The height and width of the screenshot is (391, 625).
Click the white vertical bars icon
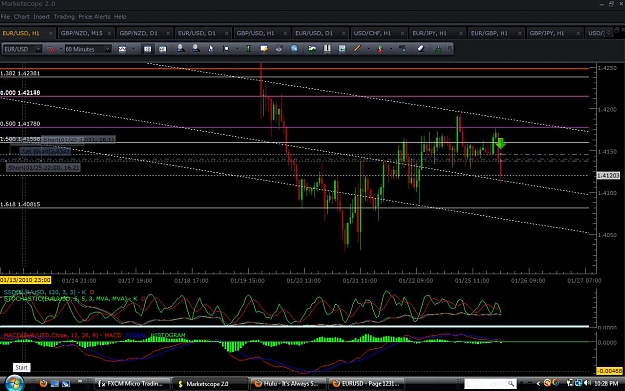click(327, 49)
